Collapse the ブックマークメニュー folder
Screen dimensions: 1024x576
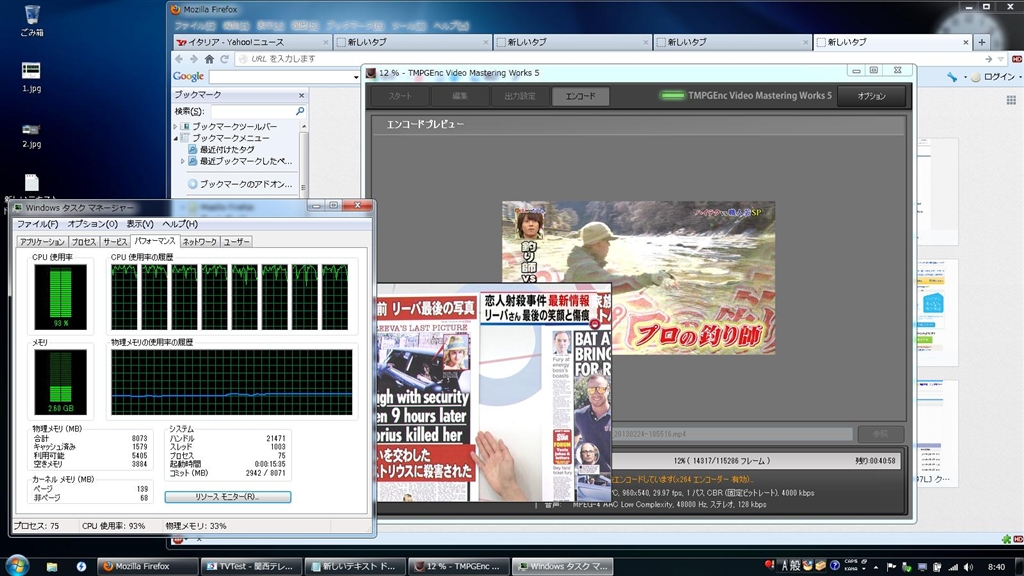pyautogui.click(x=177, y=138)
